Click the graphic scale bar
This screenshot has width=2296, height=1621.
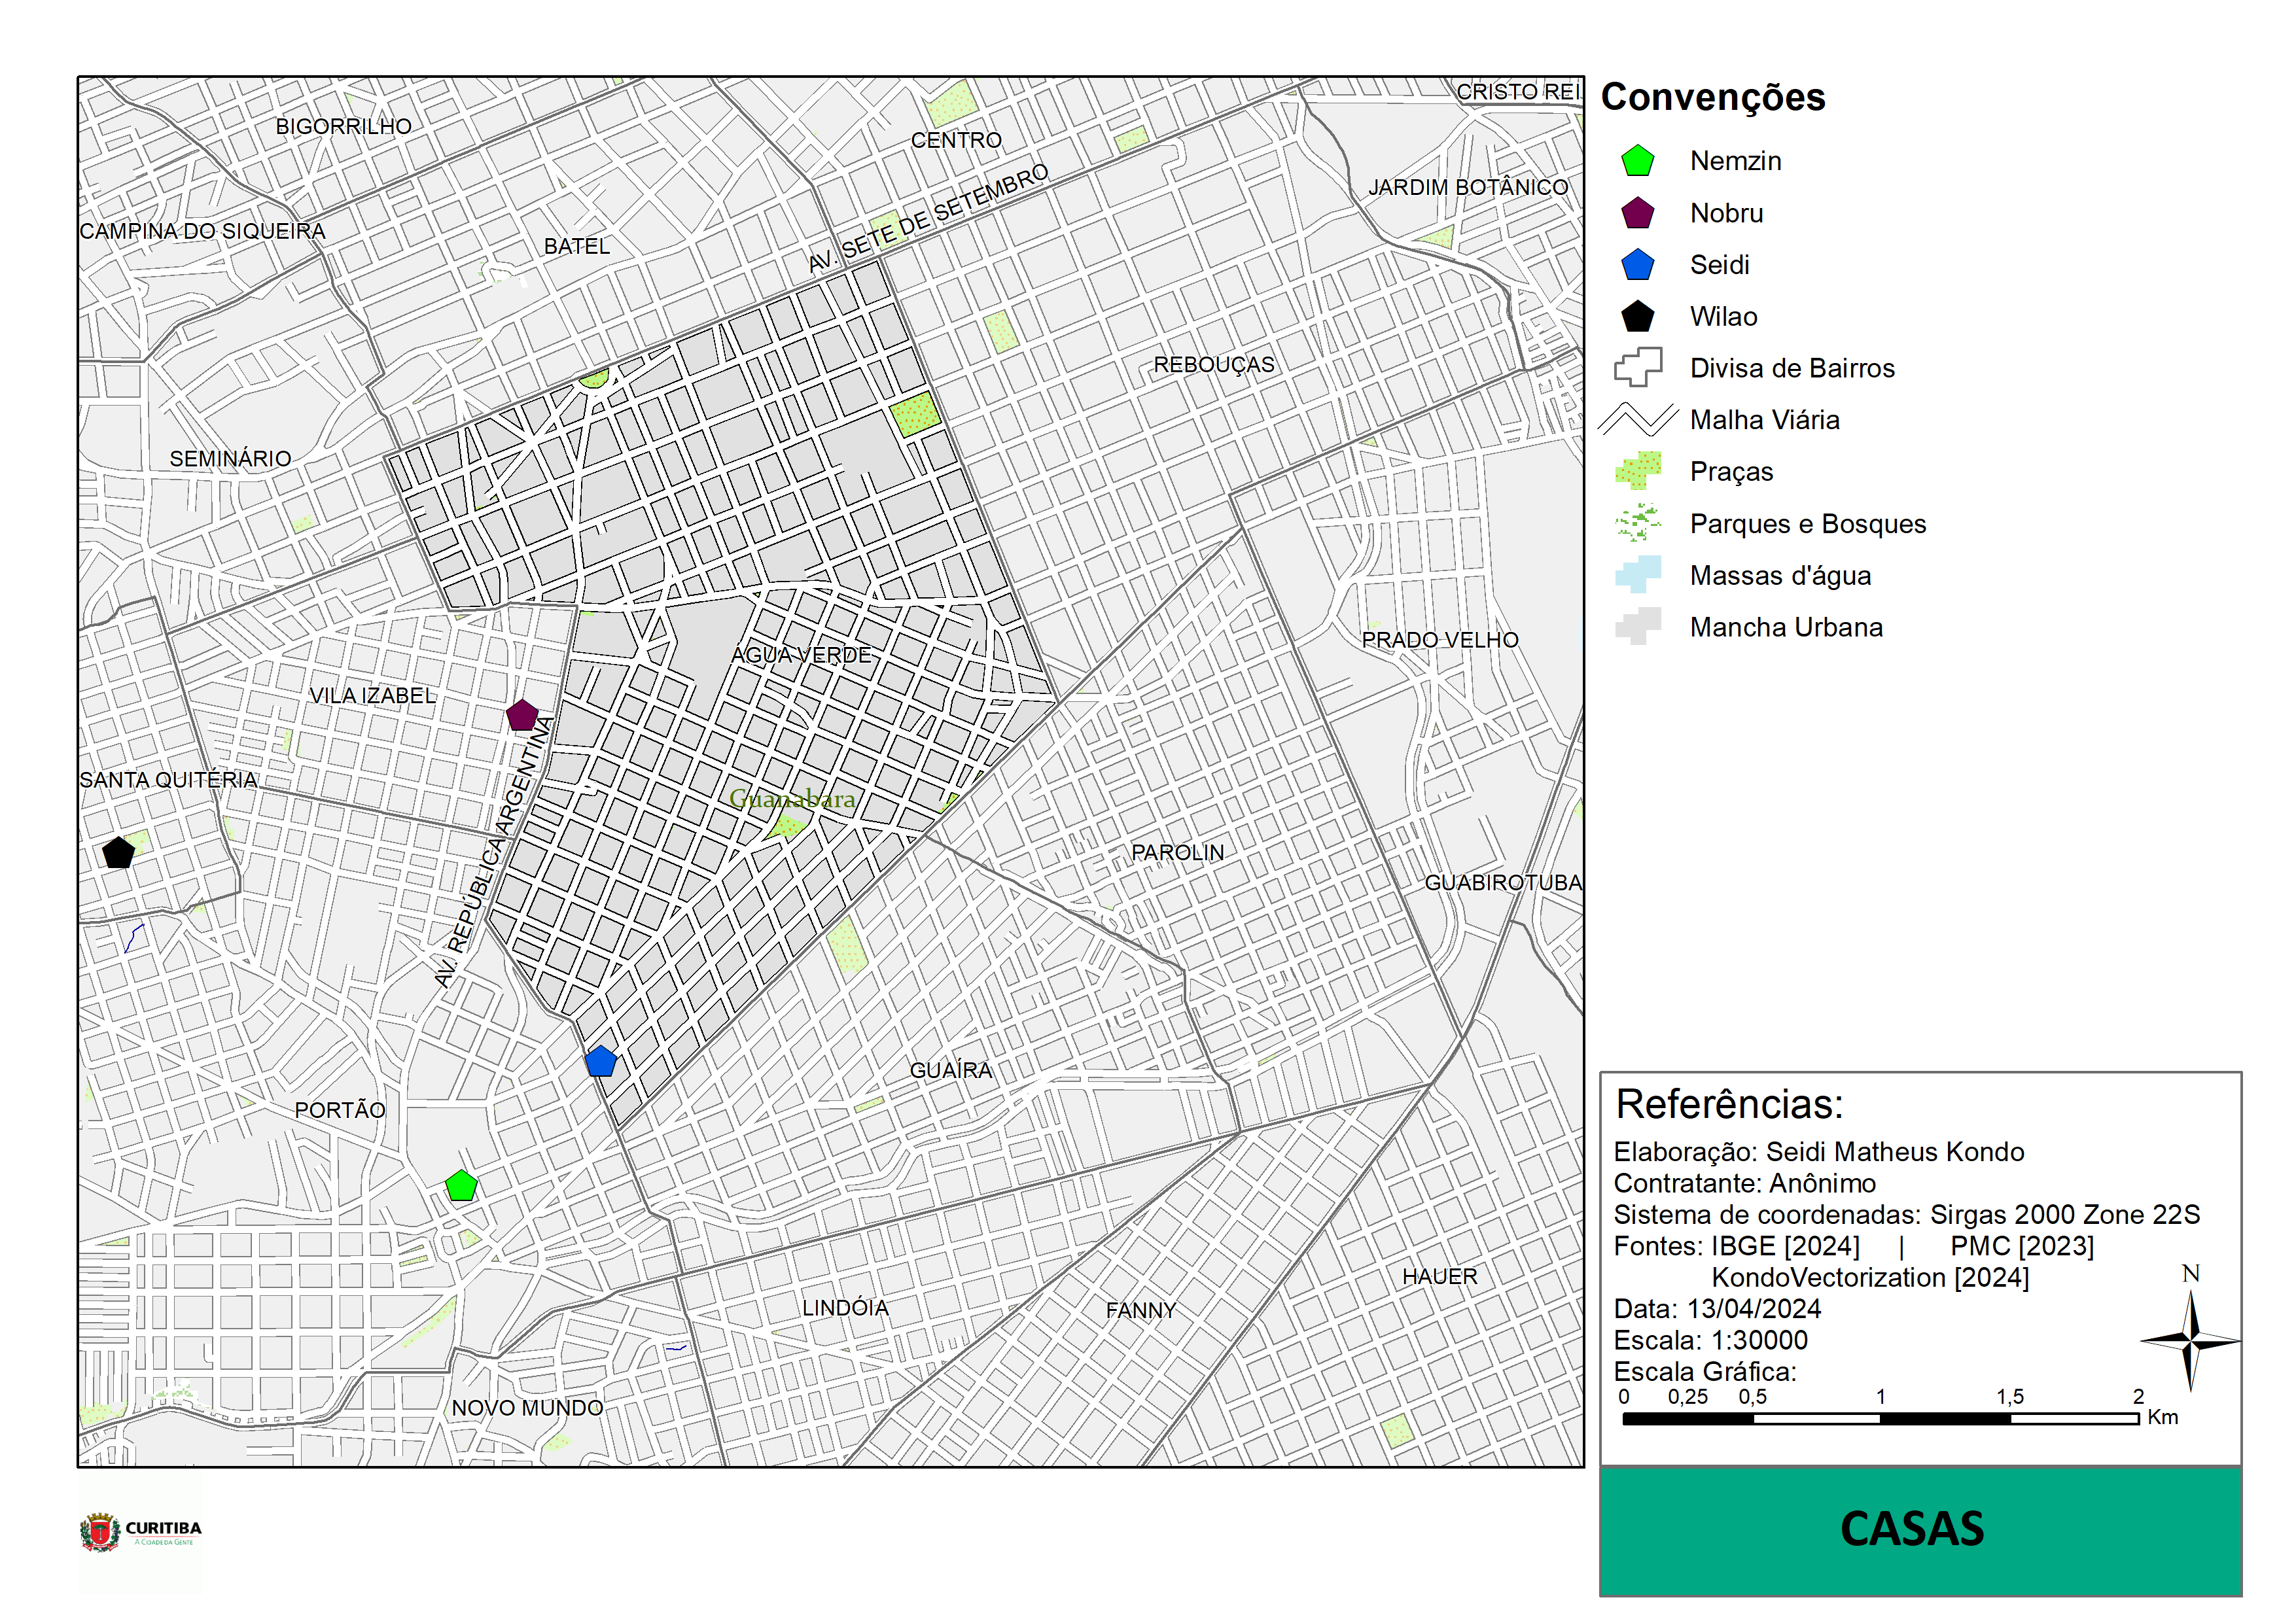pos(1881,1418)
